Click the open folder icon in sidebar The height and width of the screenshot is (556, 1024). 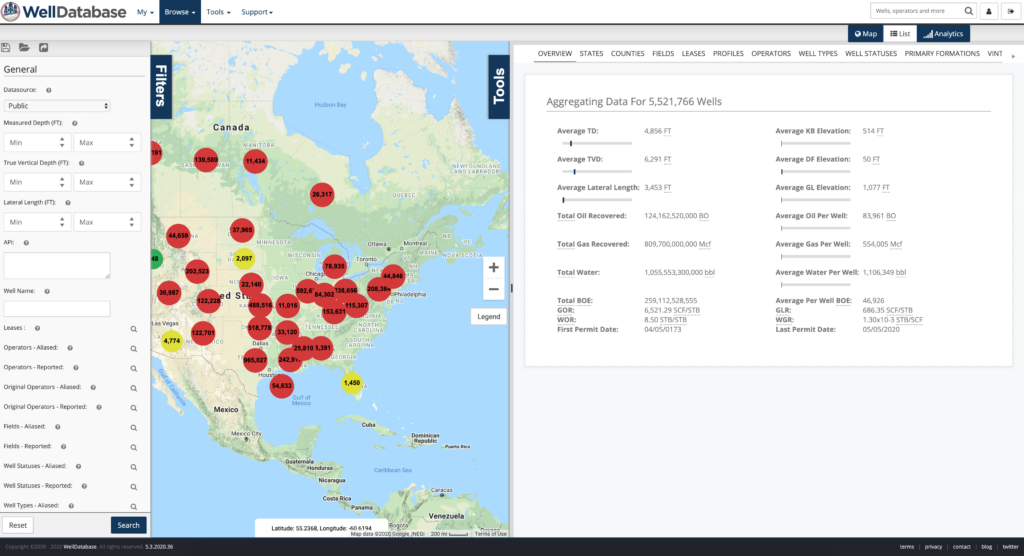click(x=24, y=47)
